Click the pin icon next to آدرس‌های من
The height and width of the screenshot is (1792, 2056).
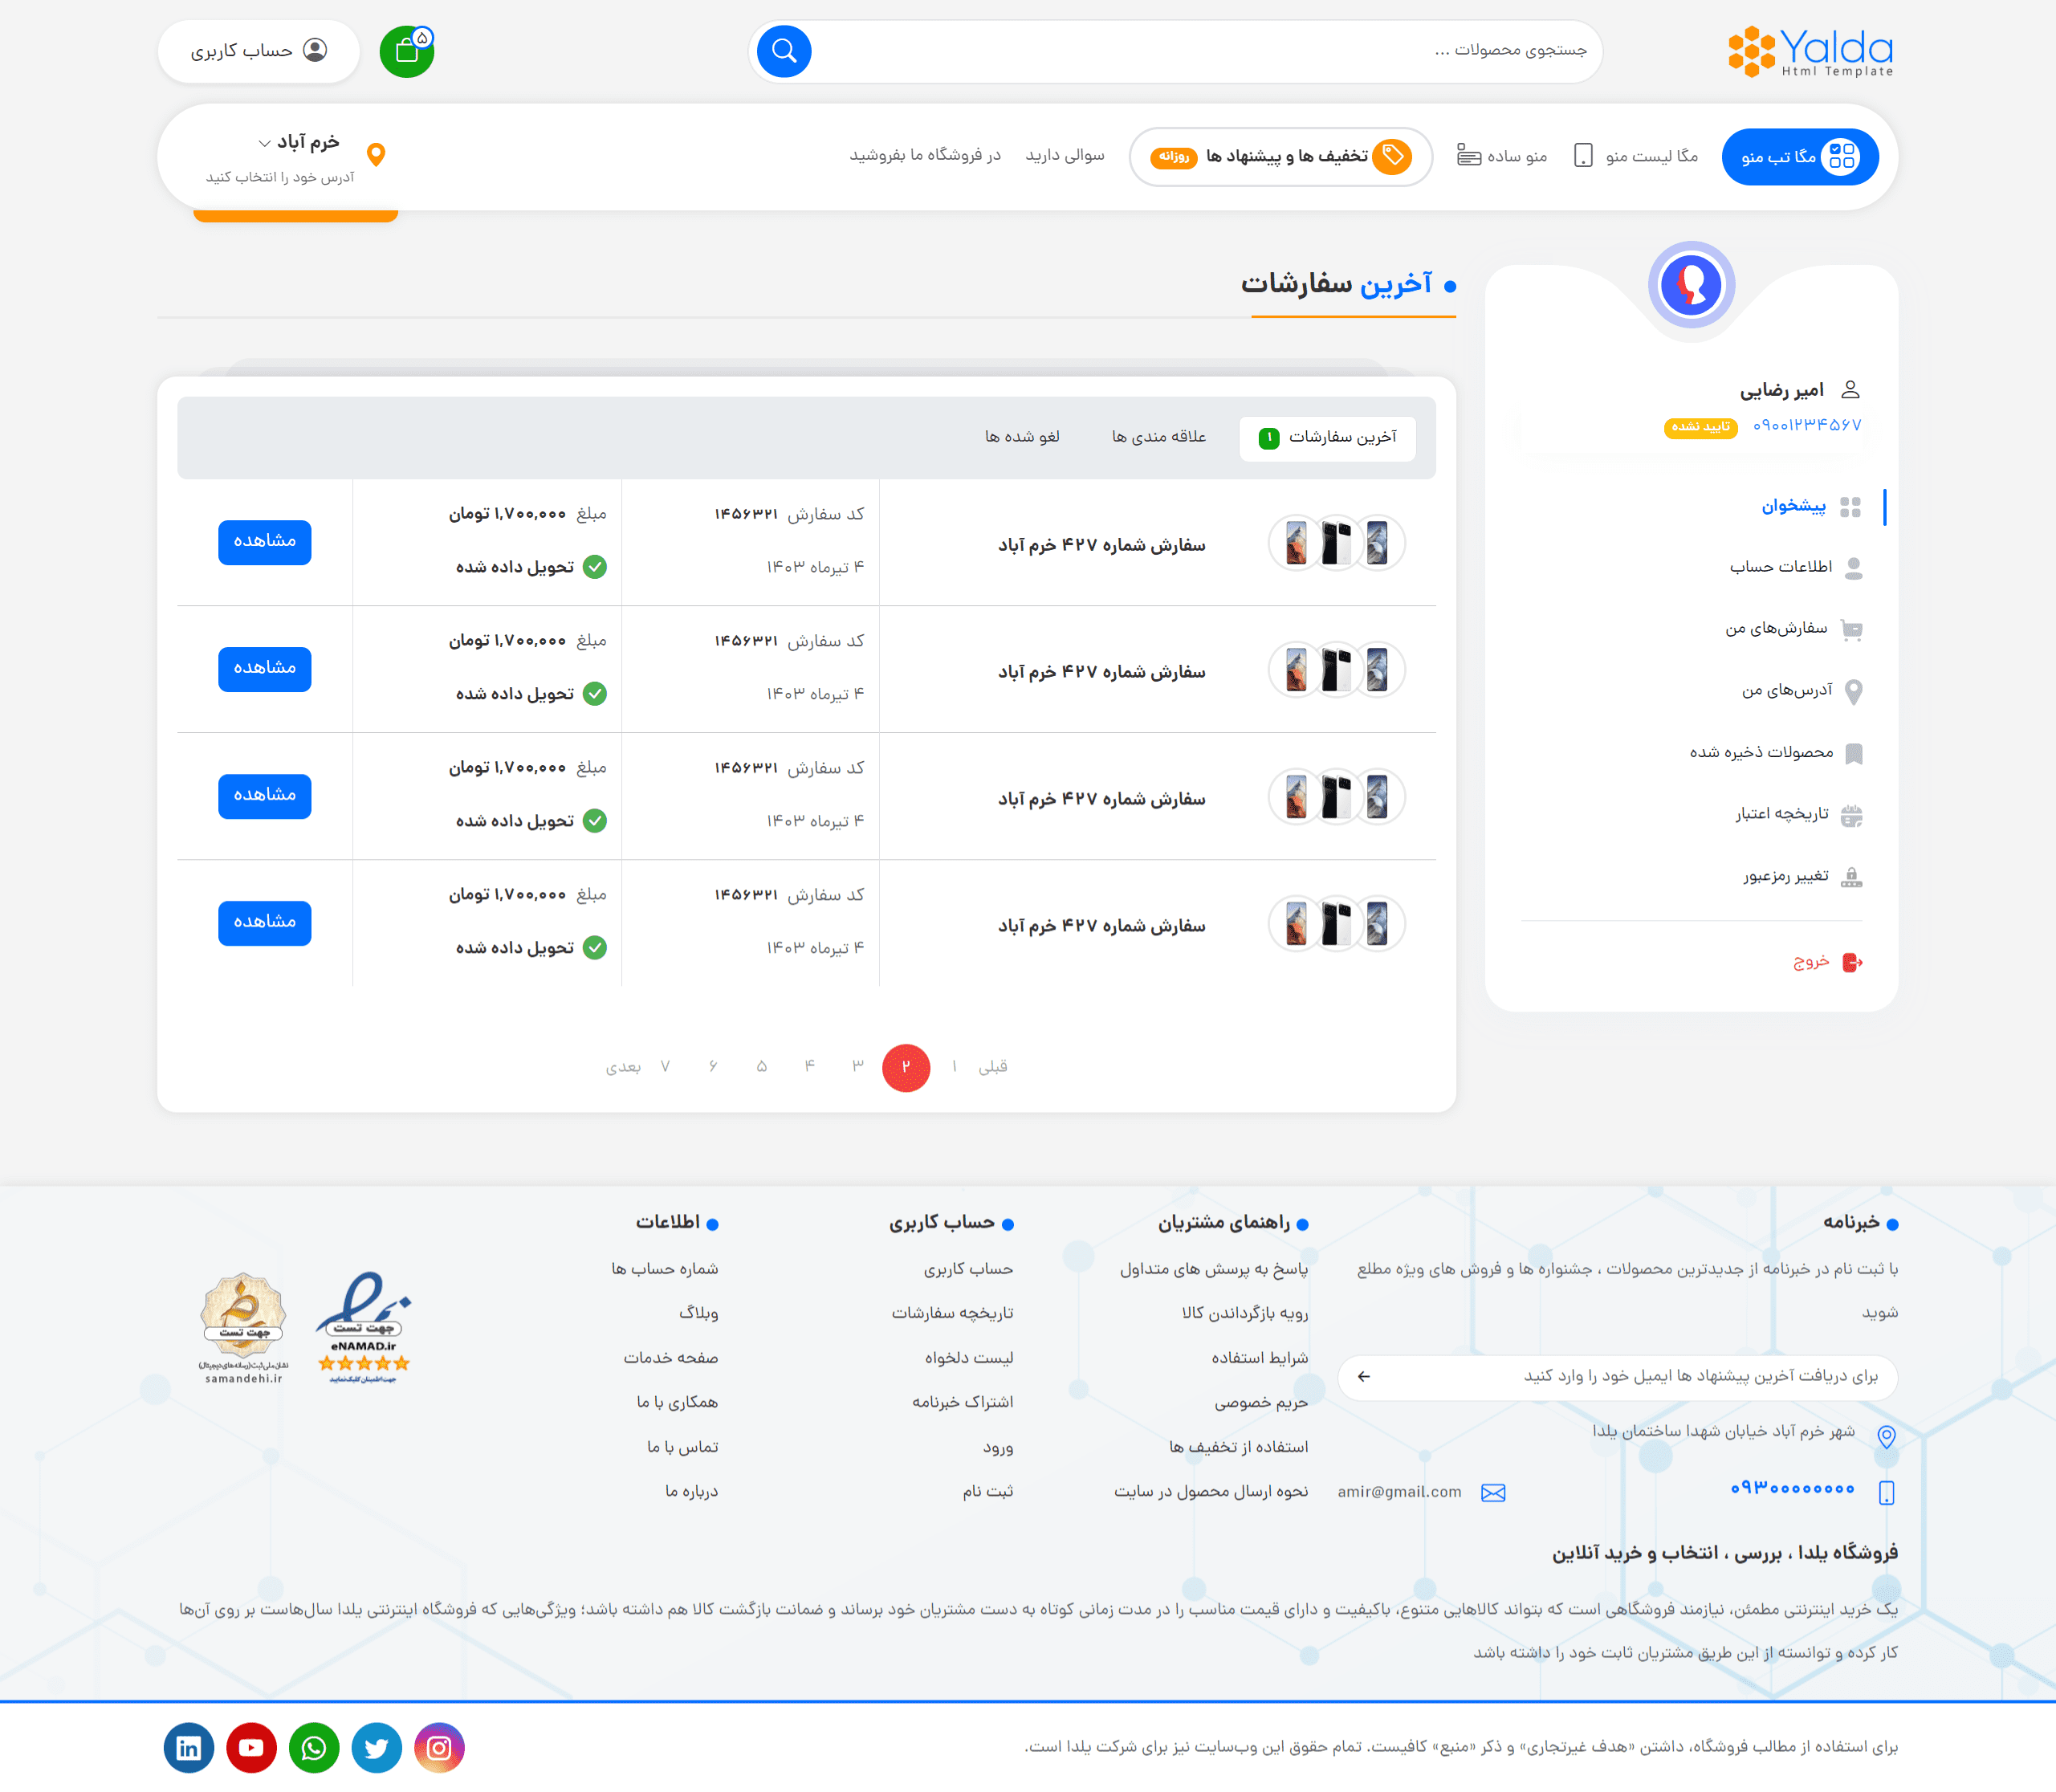click(x=1853, y=691)
